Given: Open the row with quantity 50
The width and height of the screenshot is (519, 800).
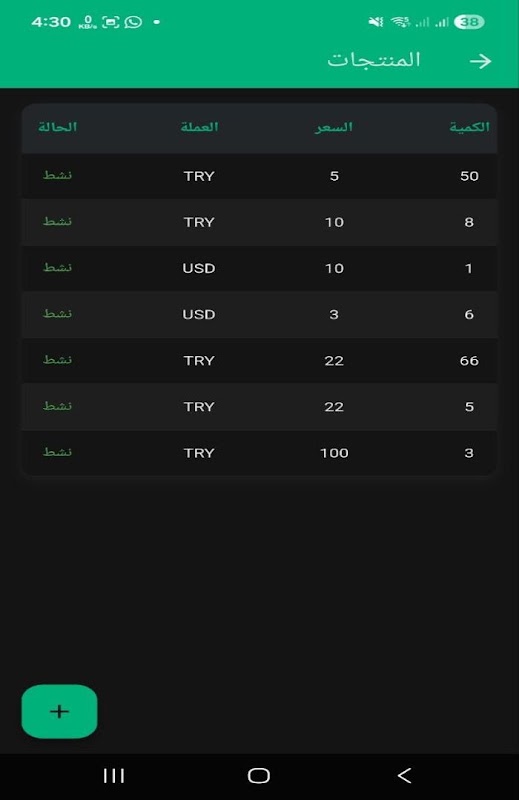Looking at the screenshot, I should (259, 176).
